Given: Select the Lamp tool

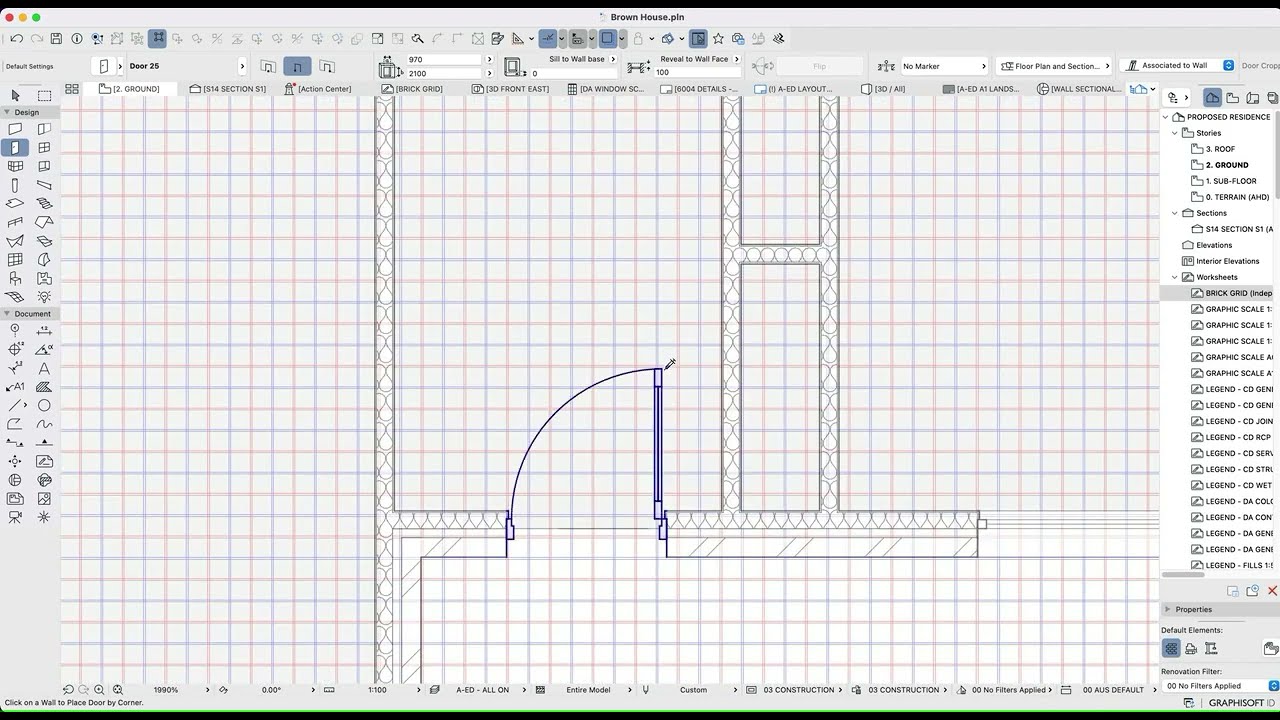Looking at the screenshot, I should 44,297.
